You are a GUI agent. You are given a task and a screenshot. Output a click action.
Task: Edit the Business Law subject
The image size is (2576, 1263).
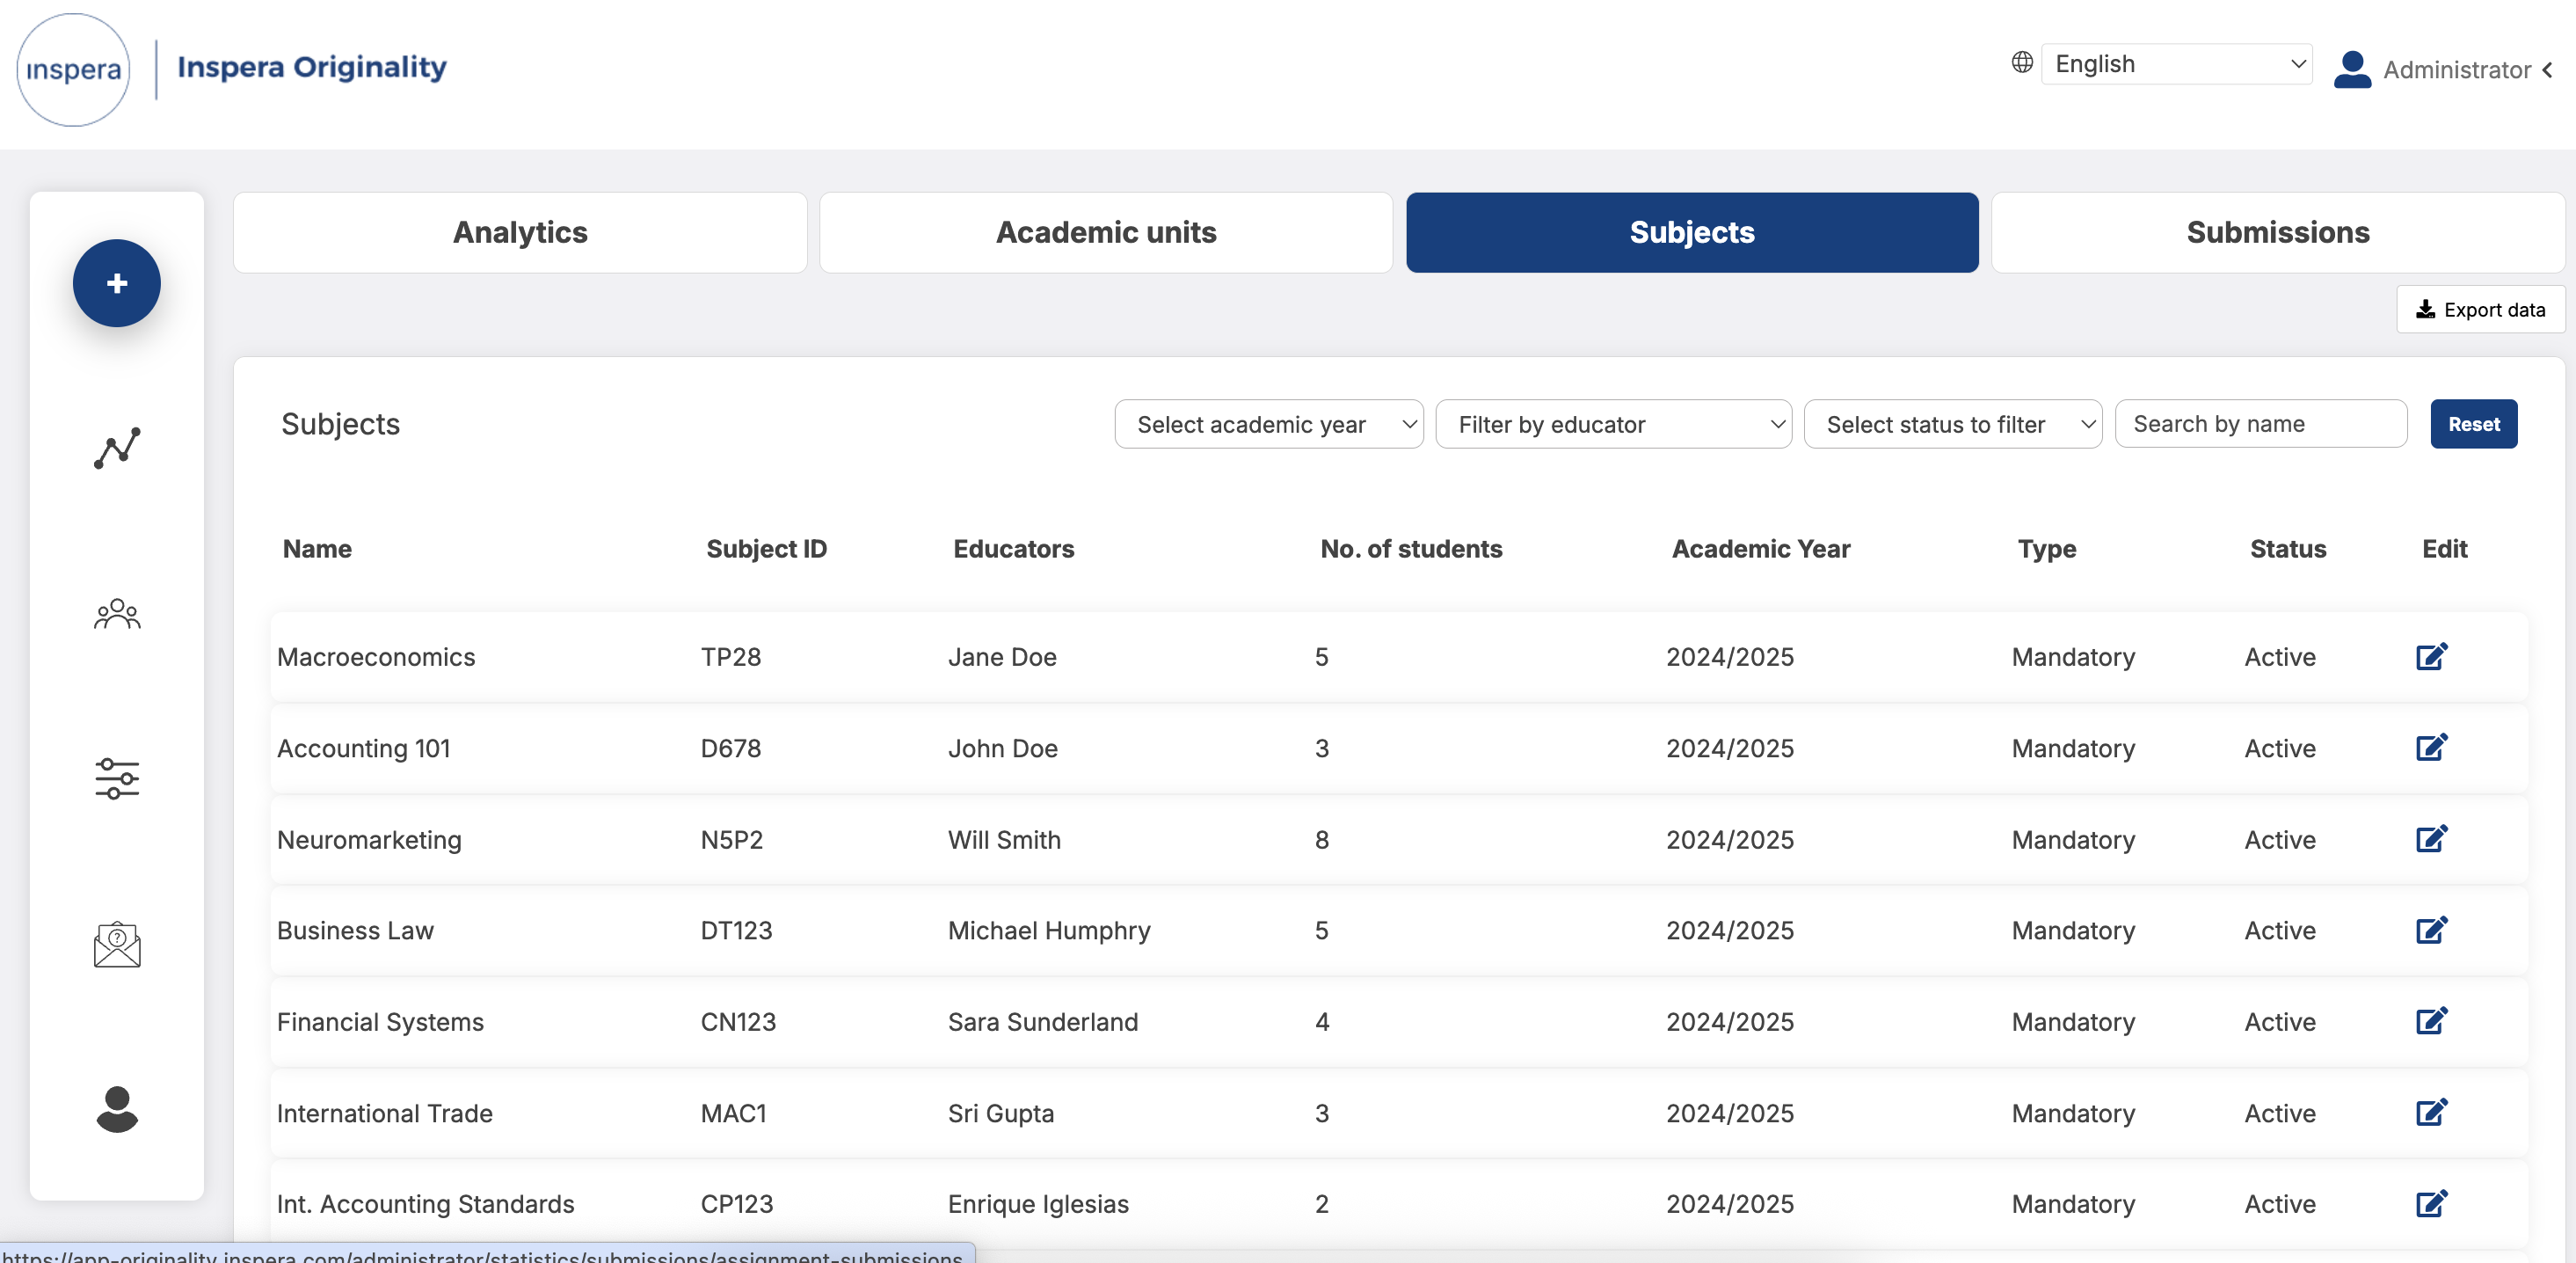pos(2431,930)
